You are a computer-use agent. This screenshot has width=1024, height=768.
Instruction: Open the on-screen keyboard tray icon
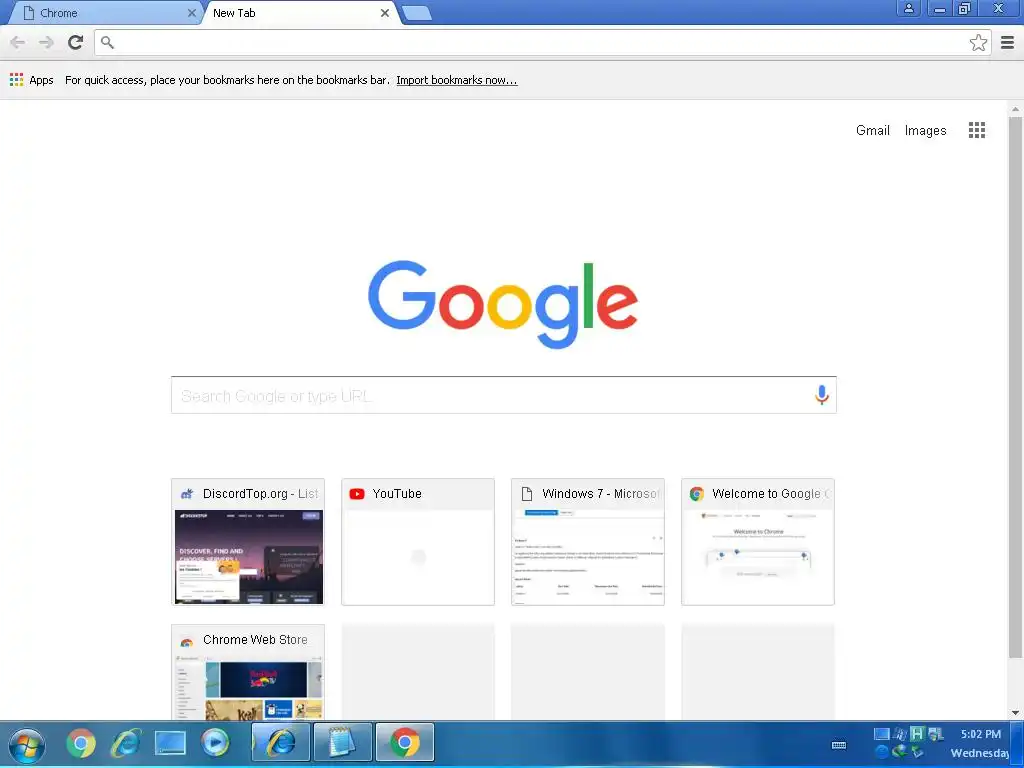pyautogui.click(x=839, y=744)
